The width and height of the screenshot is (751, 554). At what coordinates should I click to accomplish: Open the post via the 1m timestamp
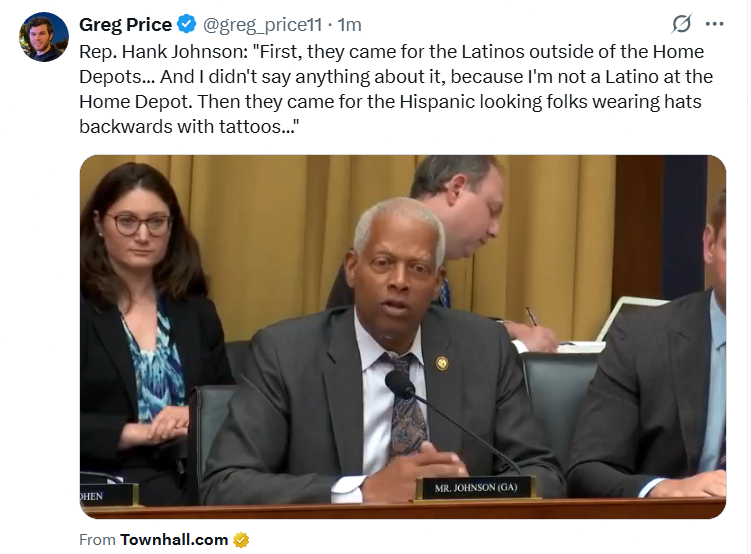click(350, 24)
